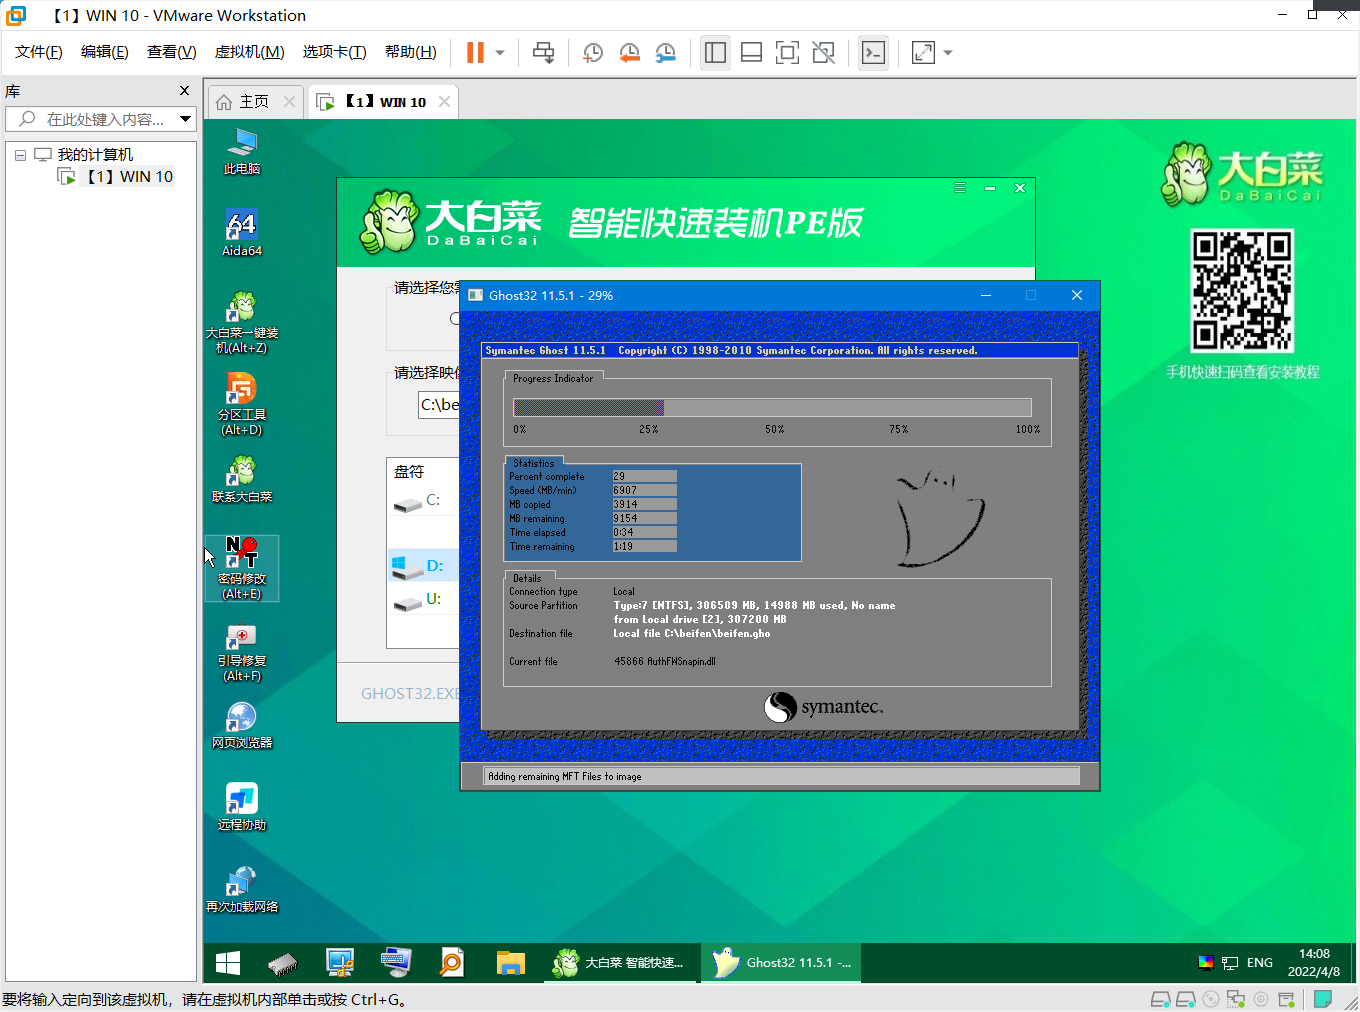Open the teal message log icon
Image resolution: width=1360 pixels, height=1012 pixels.
[x=1323, y=999]
